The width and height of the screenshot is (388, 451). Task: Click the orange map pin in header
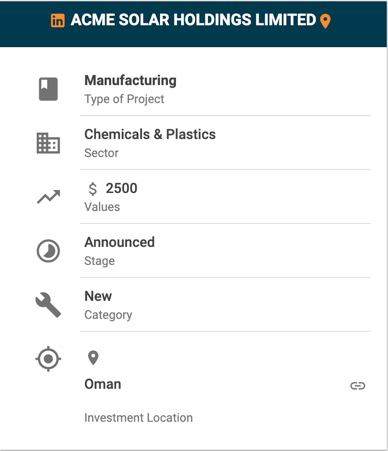[325, 21]
